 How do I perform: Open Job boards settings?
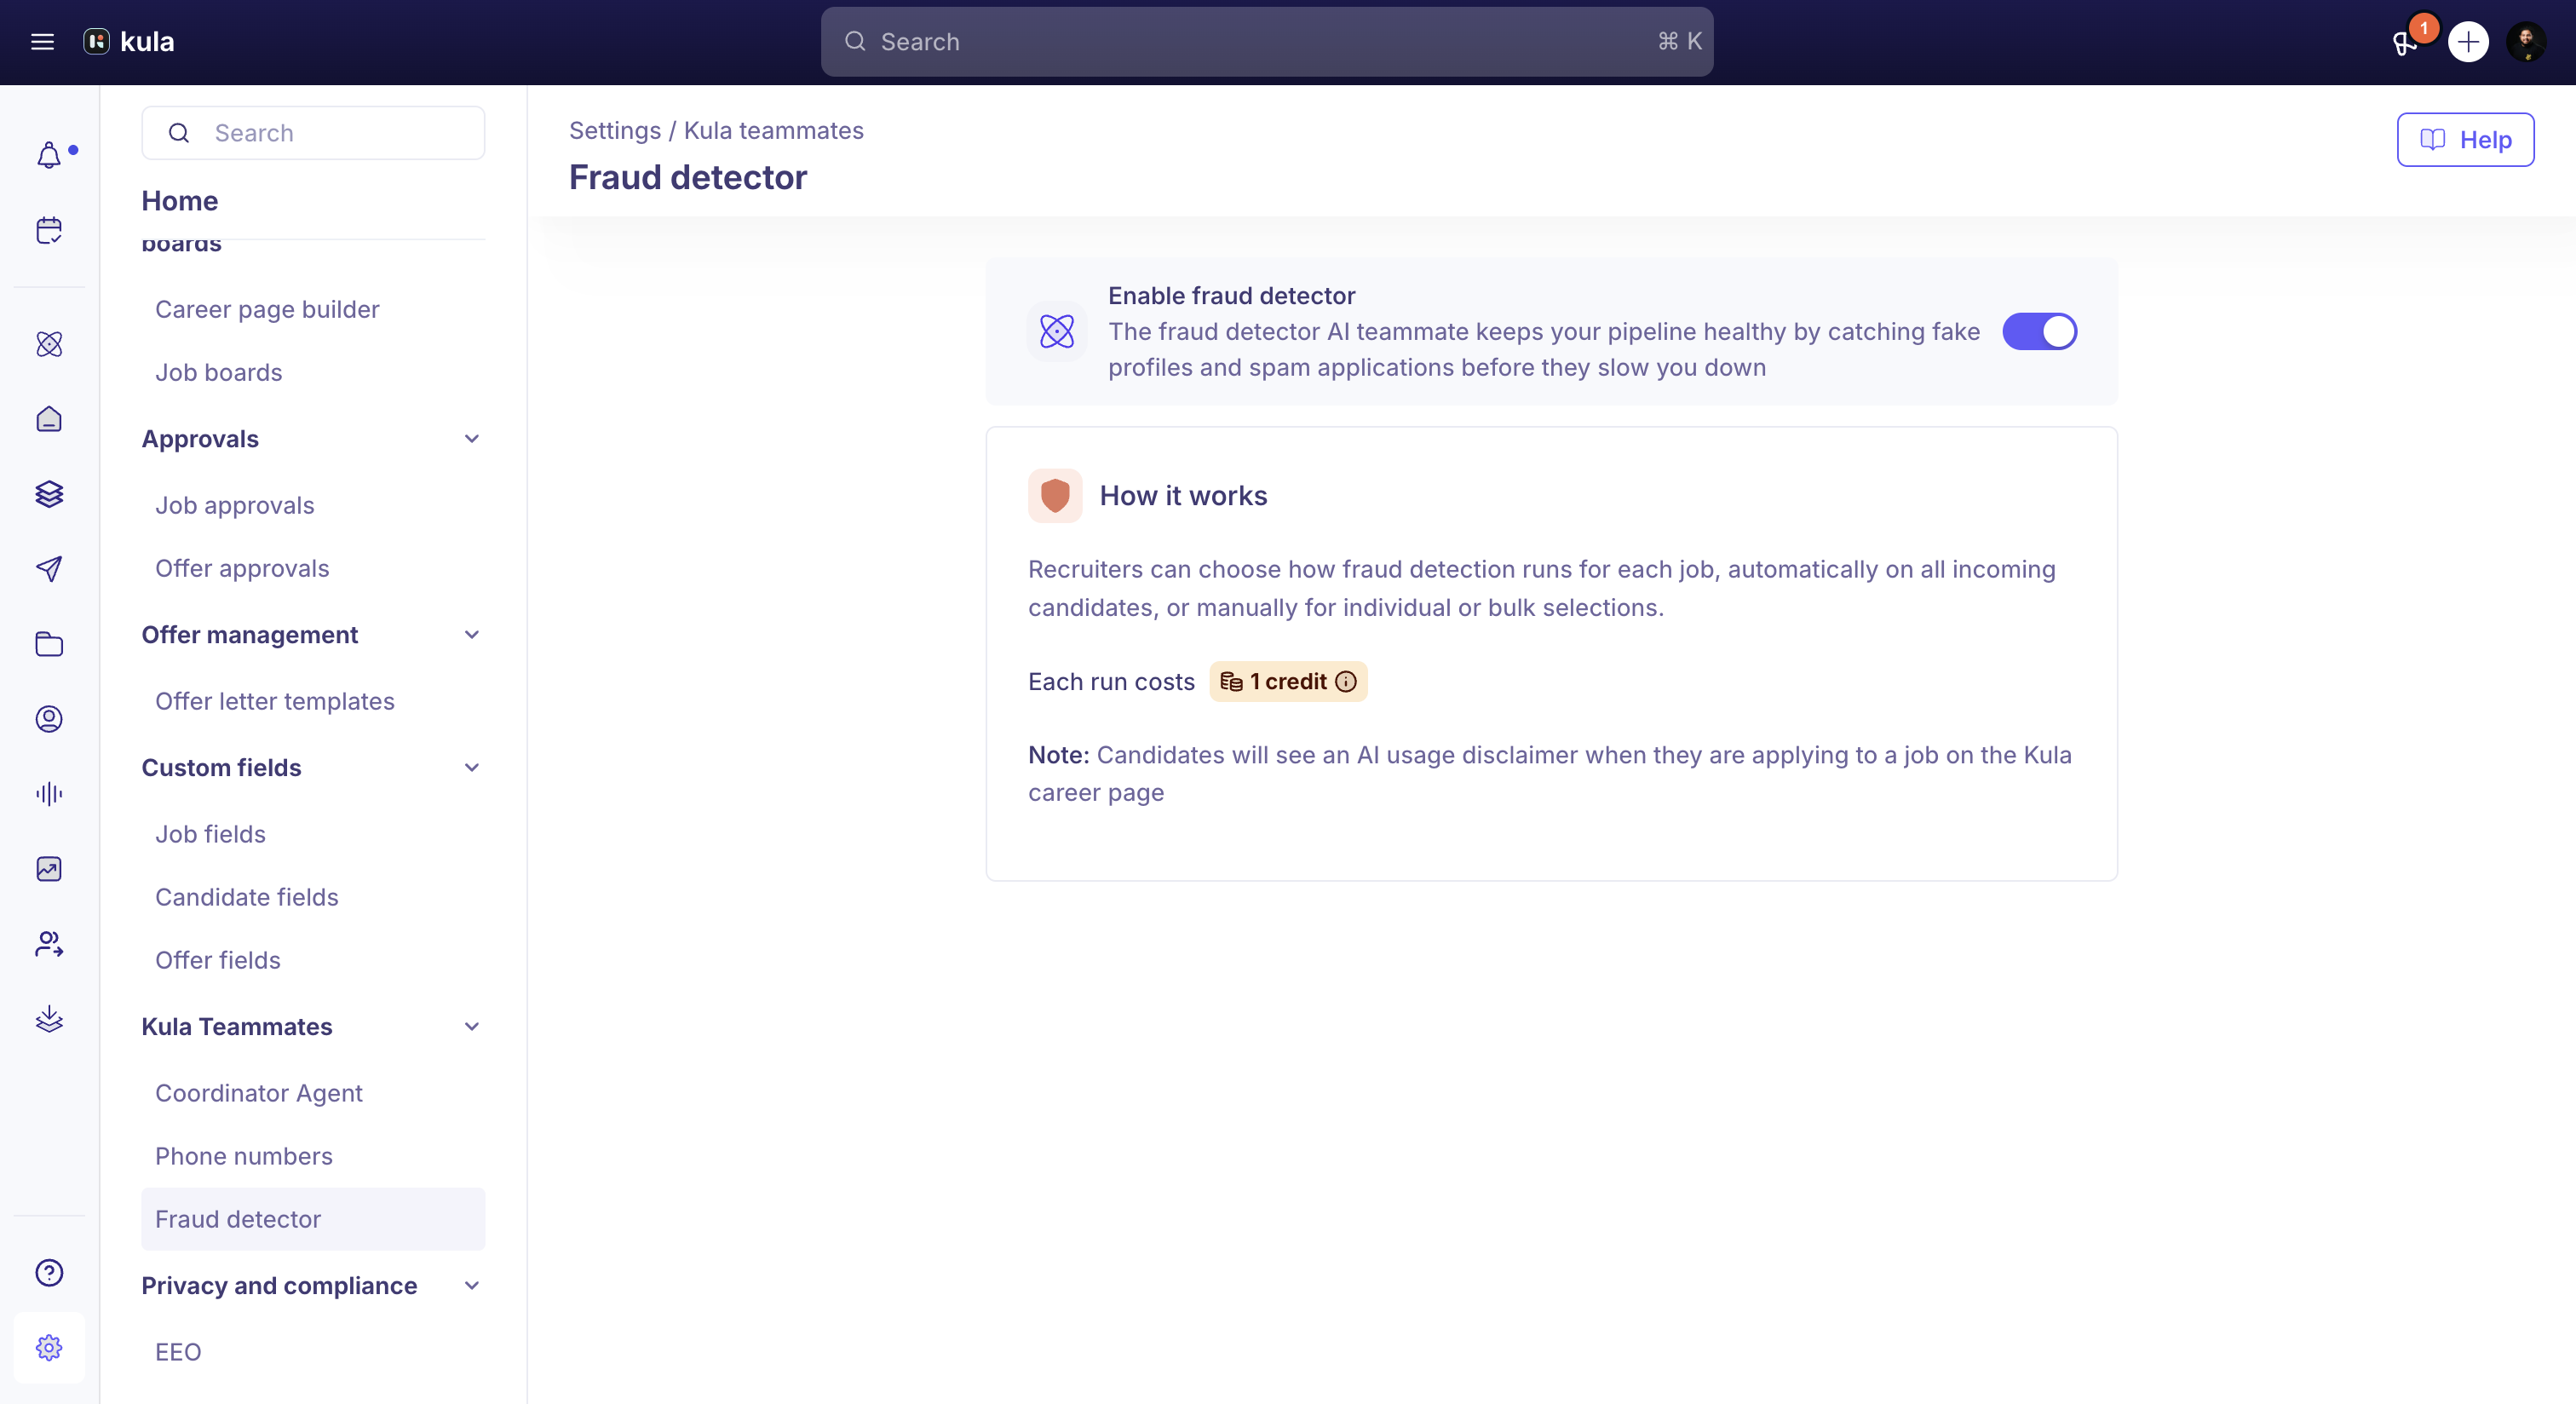219,373
